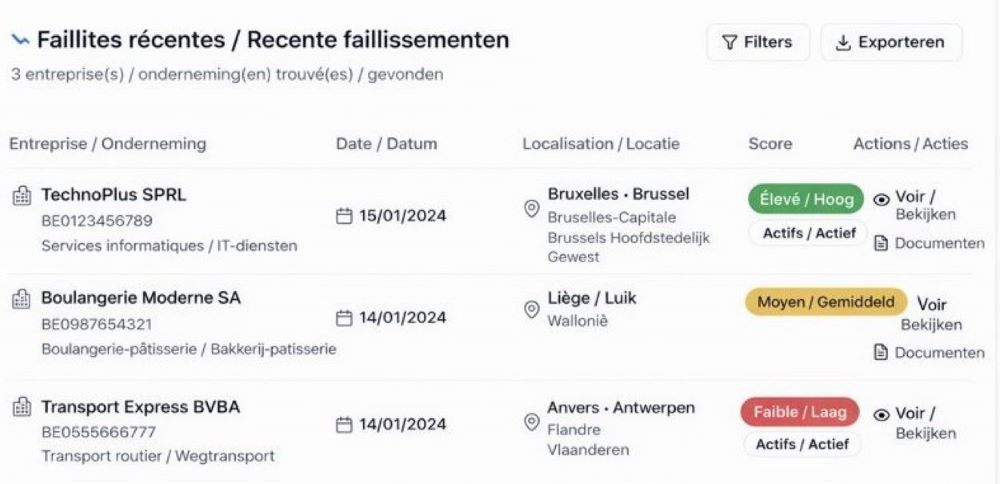
Task: Click the building icon beside Boulangerie Moderne SA
Action: (x=21, y=299)
